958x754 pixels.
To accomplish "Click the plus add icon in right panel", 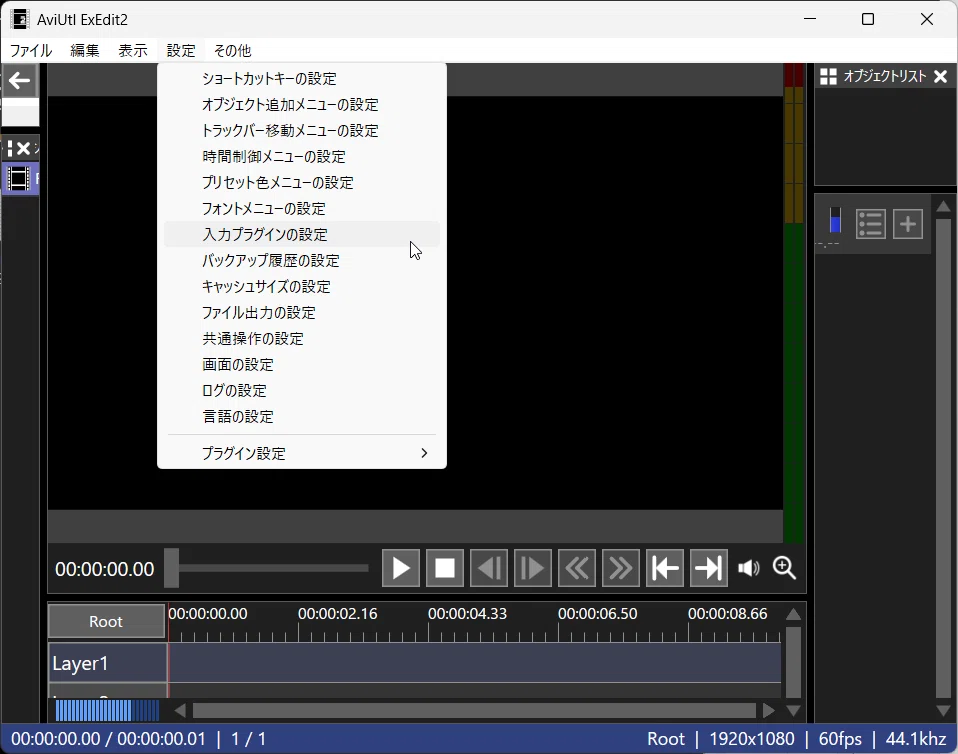I will 908,224.
